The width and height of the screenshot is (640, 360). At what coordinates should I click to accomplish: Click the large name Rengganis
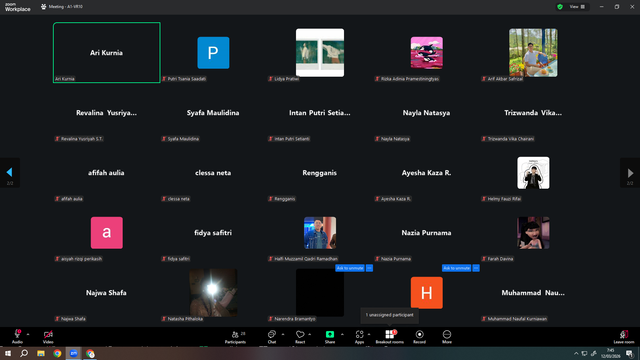coord(320,173)
